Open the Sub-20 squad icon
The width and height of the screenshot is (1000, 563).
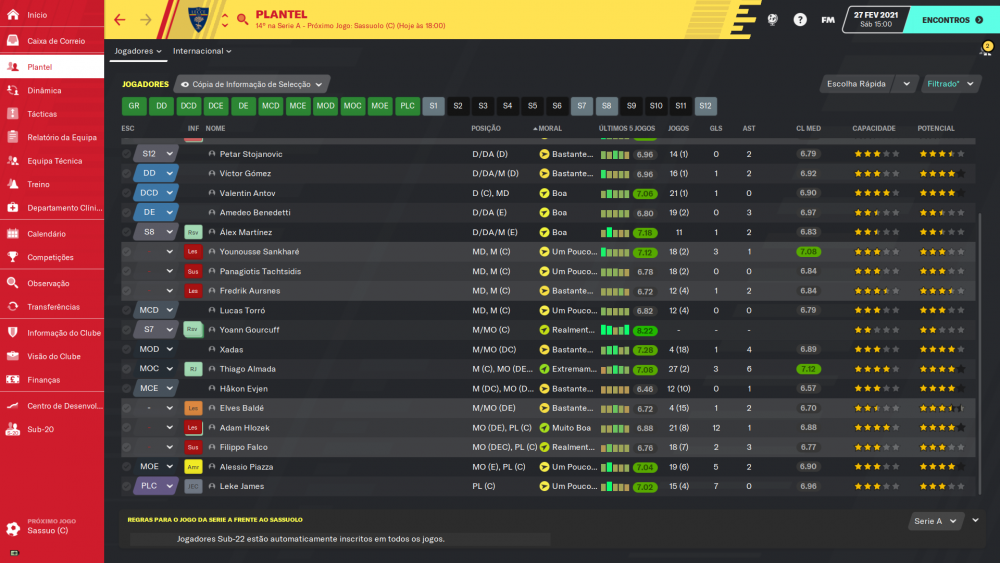pos(13,429)
